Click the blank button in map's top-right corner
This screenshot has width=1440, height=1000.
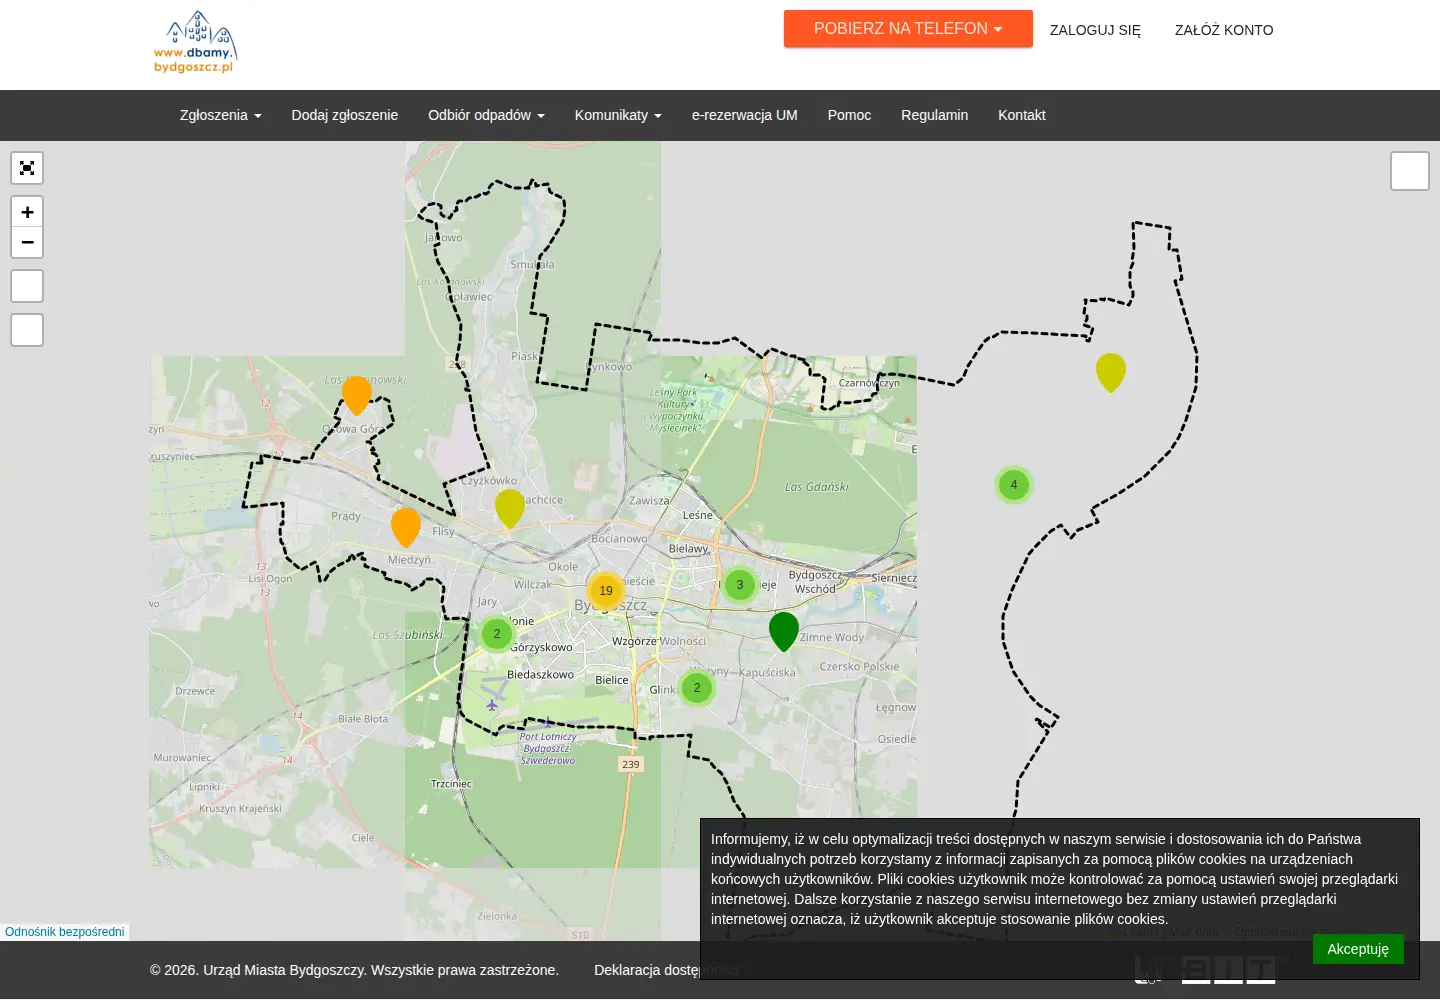(x=1410, y=171)
